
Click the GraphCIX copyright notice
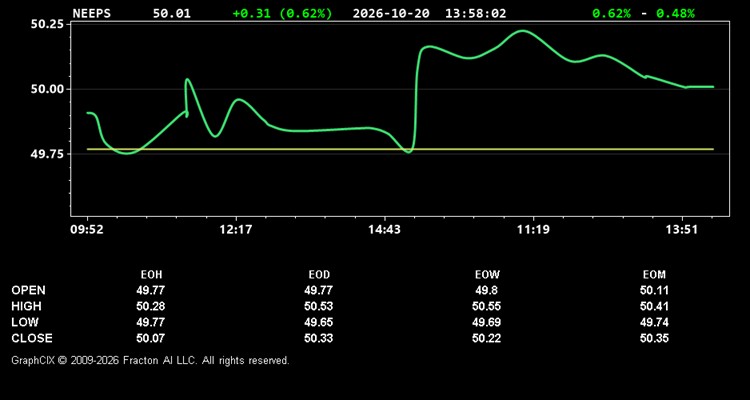(150, 360)
